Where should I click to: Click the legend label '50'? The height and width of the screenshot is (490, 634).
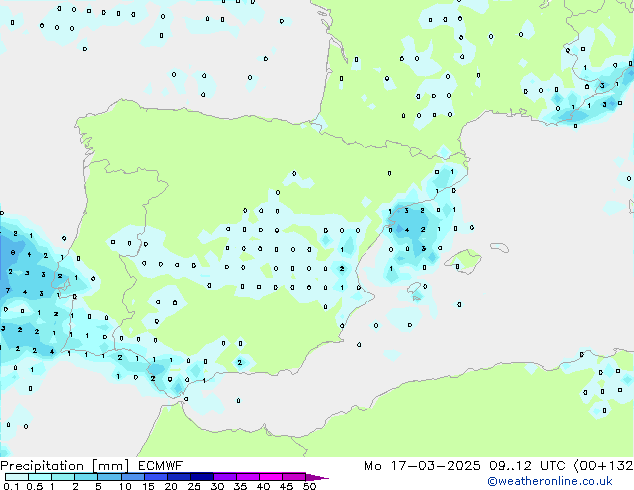(x=309, y=486)
